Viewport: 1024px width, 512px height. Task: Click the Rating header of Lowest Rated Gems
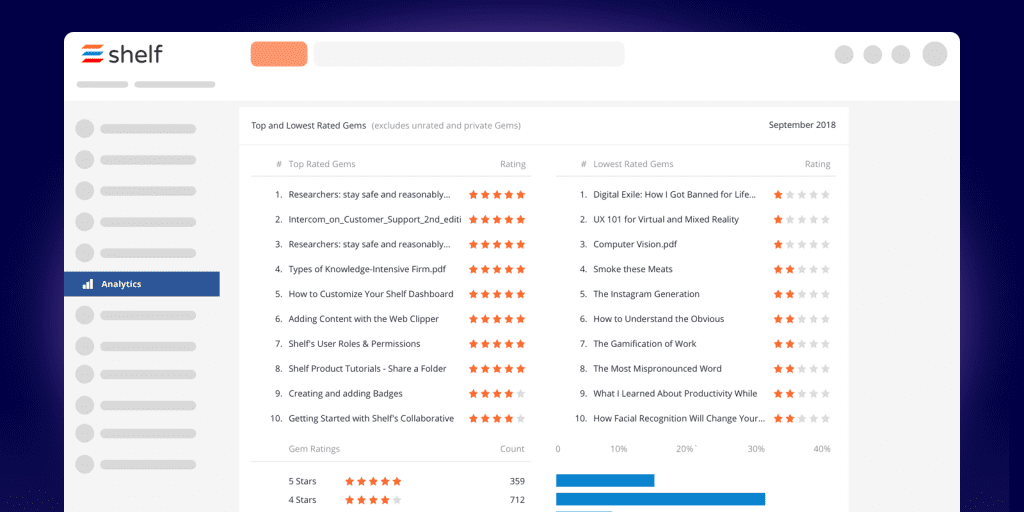point(818,164)
